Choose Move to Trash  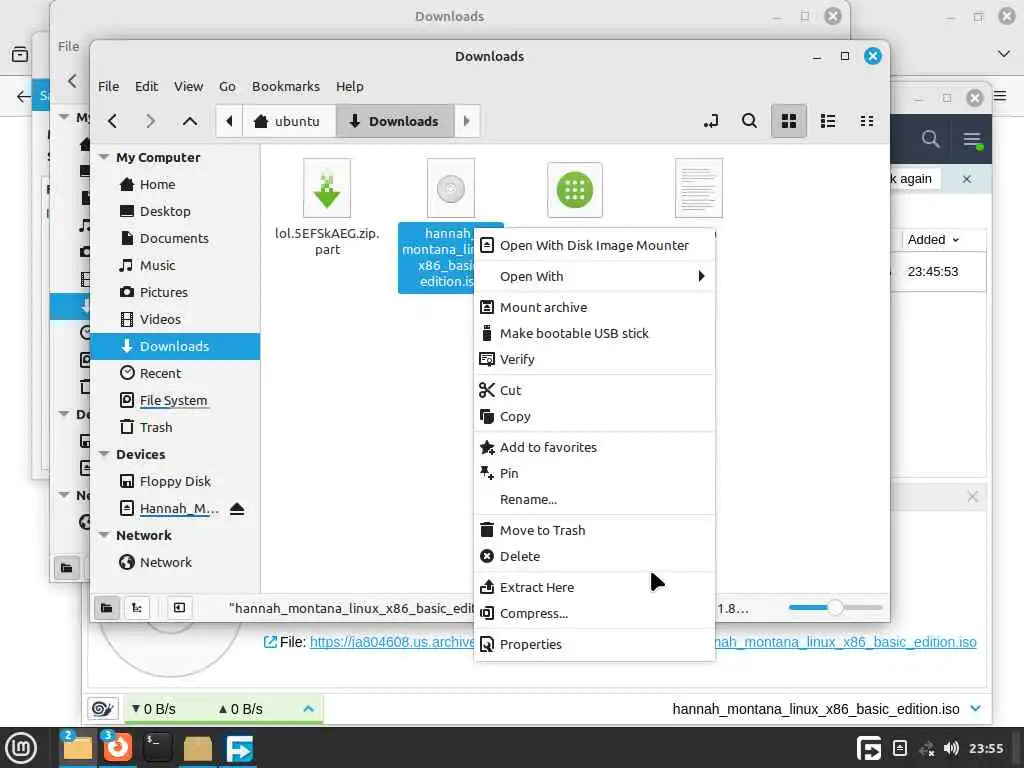point(594,530)
